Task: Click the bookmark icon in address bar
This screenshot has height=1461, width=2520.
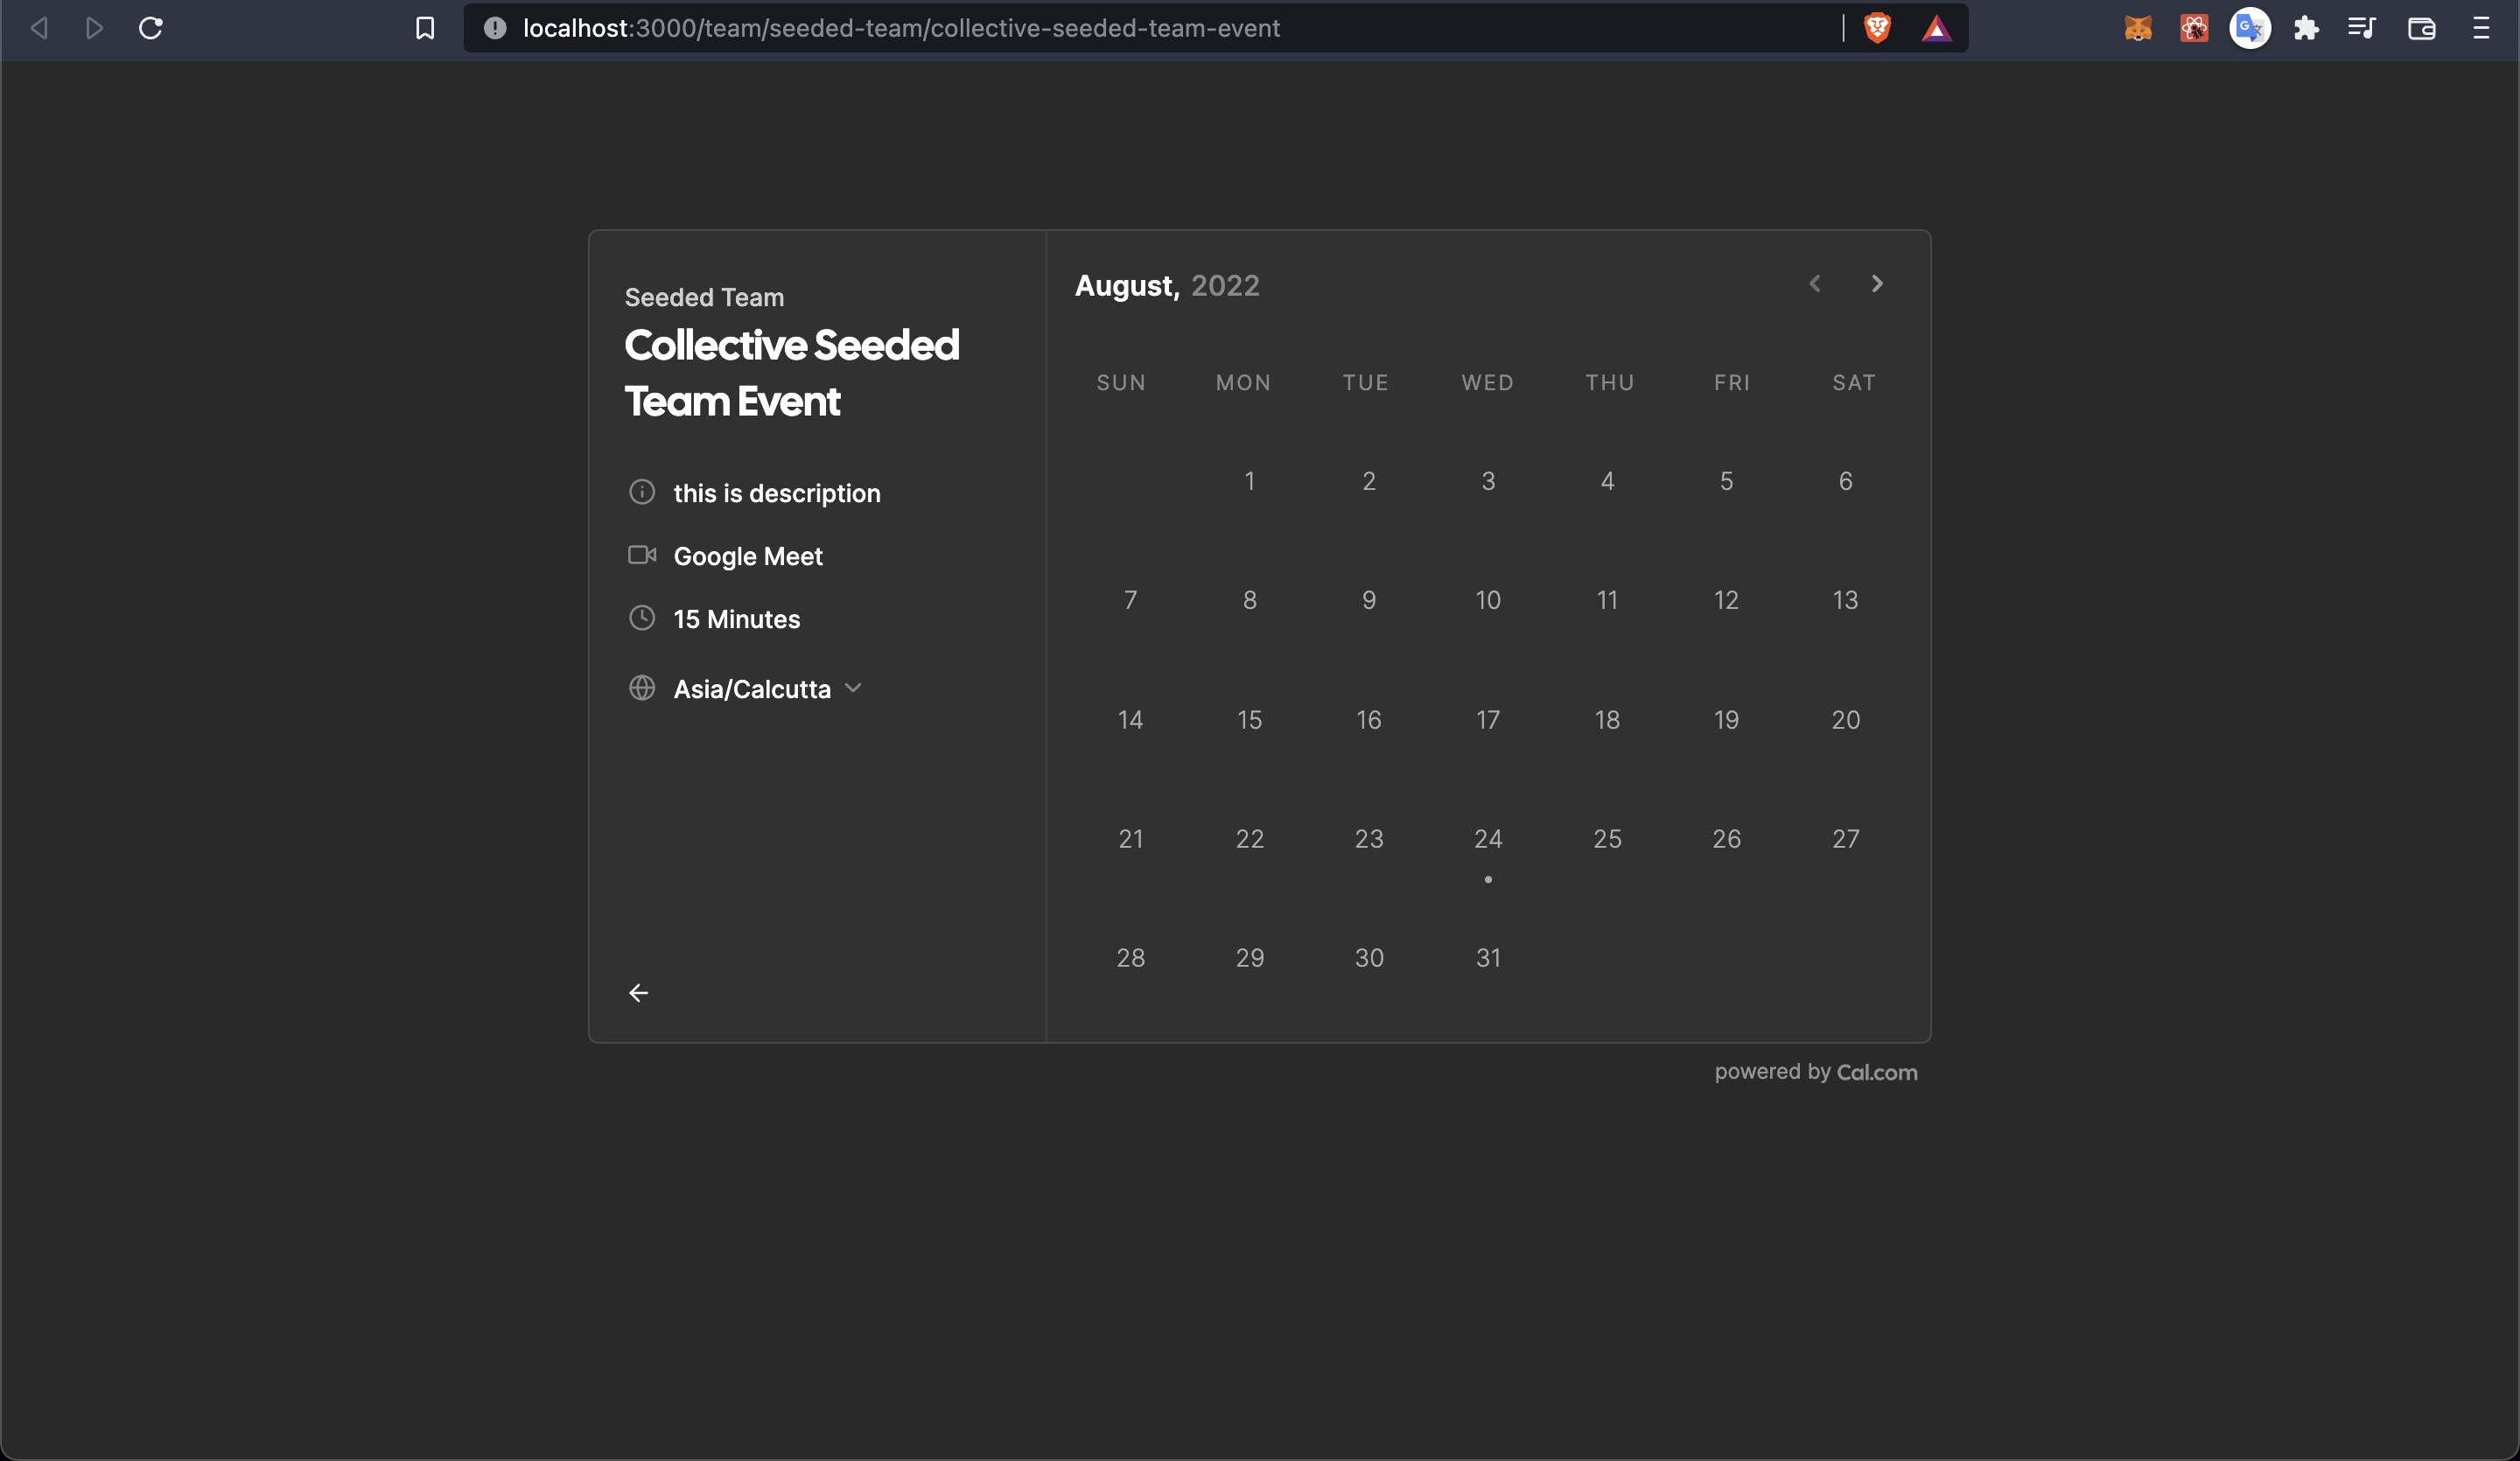Action: [425, 28]
